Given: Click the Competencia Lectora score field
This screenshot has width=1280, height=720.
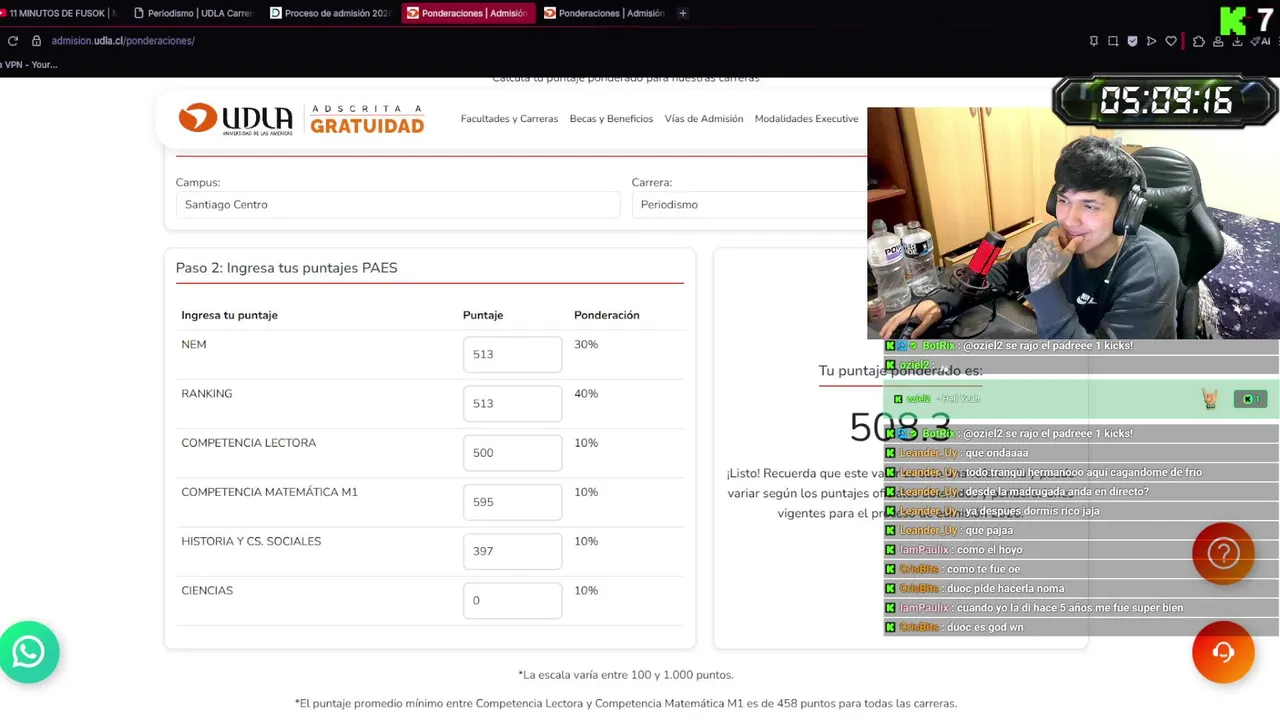Looking at the screenshot, I should [512, 452].
